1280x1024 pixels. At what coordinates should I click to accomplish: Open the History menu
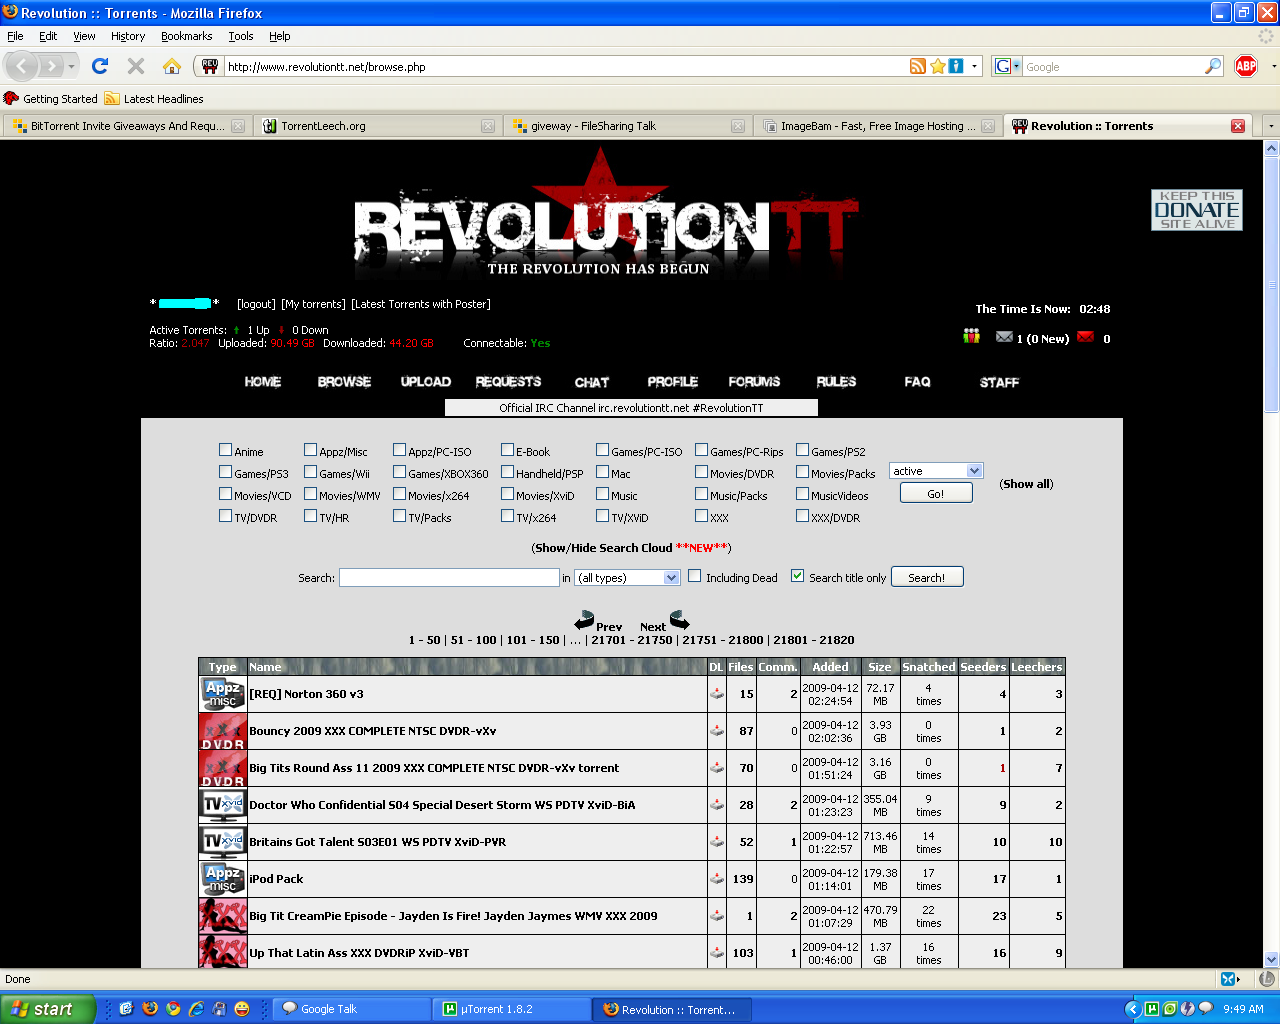pos(128,36)
